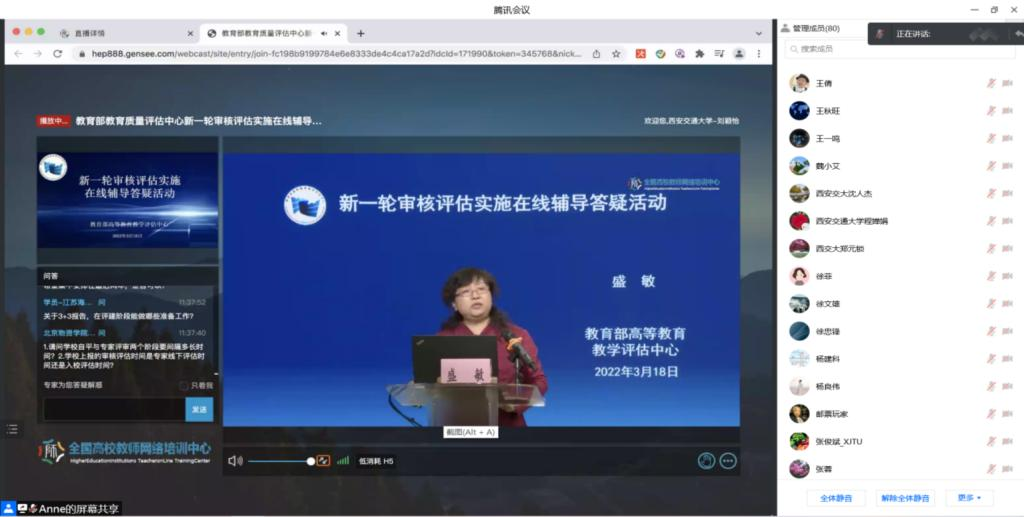Click the browser forward arrow
The image size is (1024, 517).
[x=37, y=54]
